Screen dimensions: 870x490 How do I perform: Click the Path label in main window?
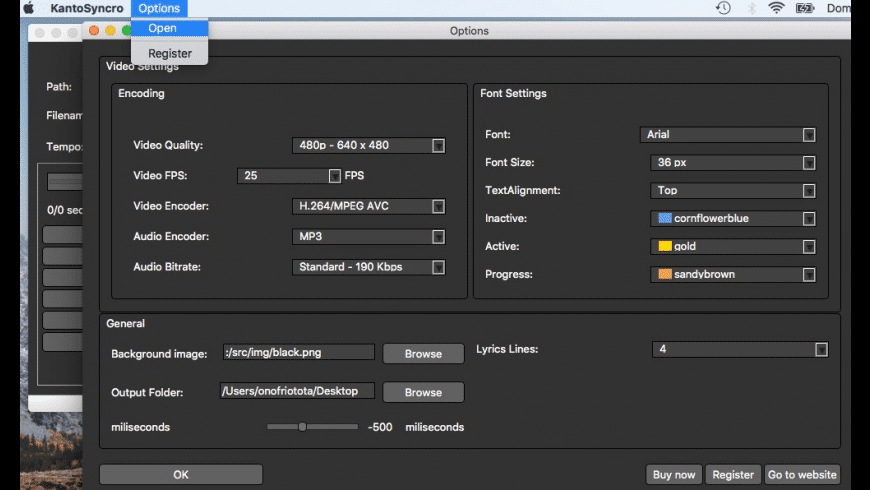pos(59,87)
